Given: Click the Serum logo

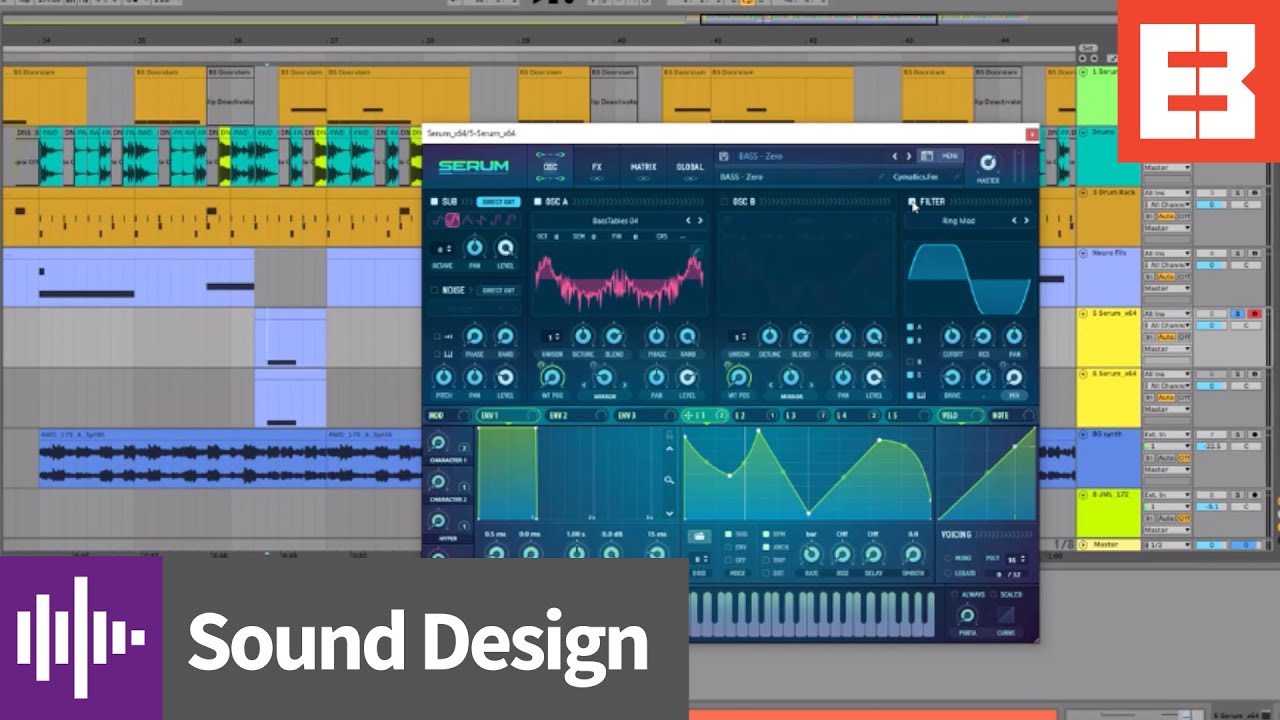Looking at the screenshot, I should [x=474, y=167].
